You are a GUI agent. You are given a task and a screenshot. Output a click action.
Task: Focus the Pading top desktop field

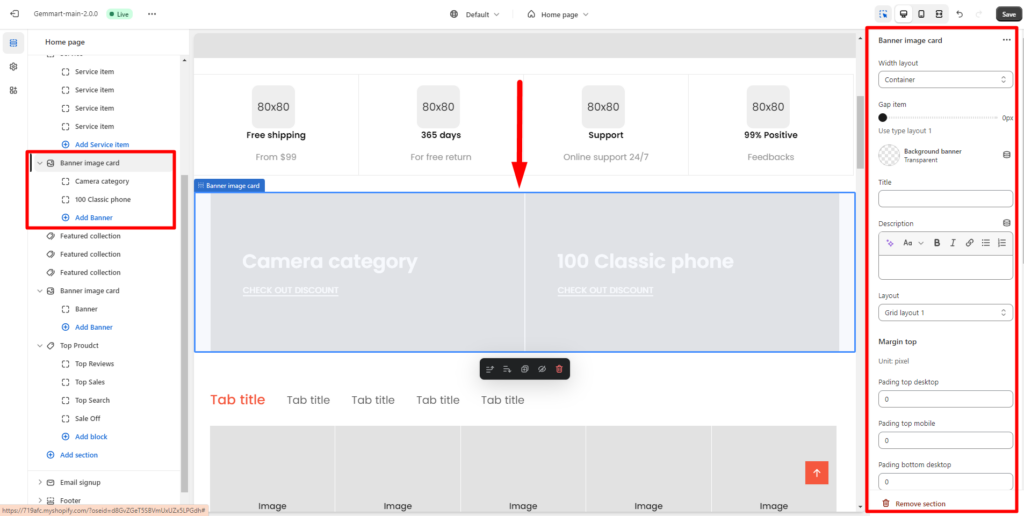pos(945,399)
